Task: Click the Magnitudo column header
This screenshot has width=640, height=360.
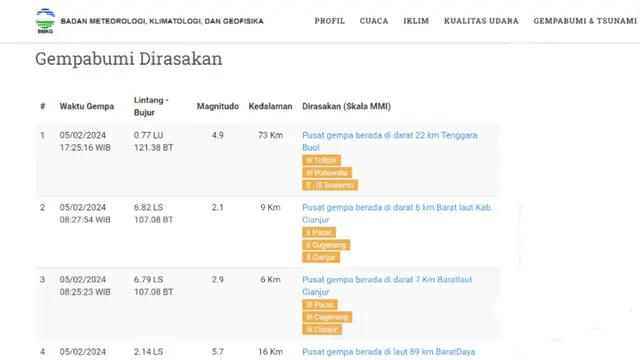Action: [x=218, y=107]
